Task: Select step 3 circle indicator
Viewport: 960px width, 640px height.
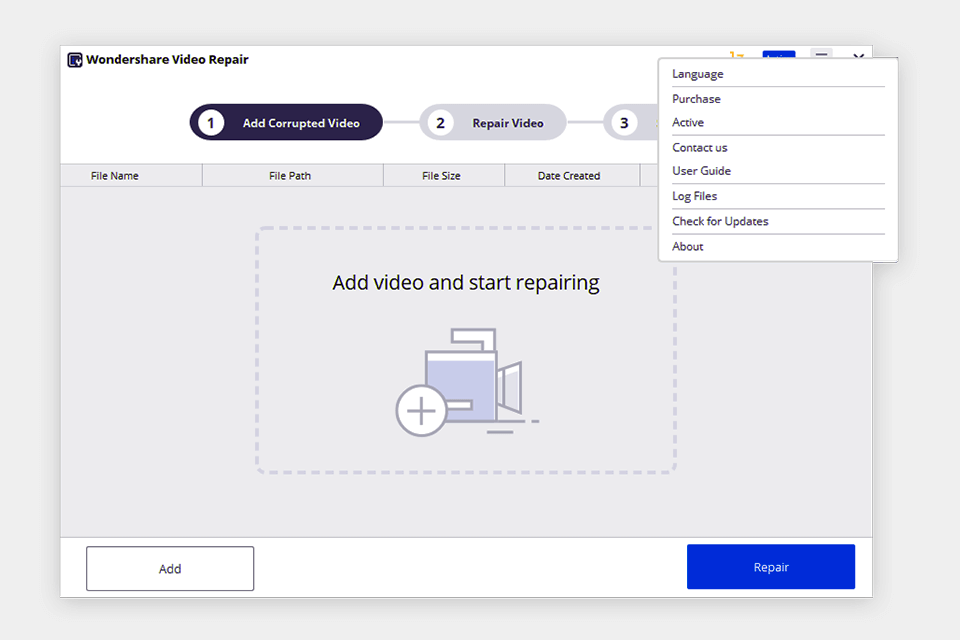Action: 624,122
